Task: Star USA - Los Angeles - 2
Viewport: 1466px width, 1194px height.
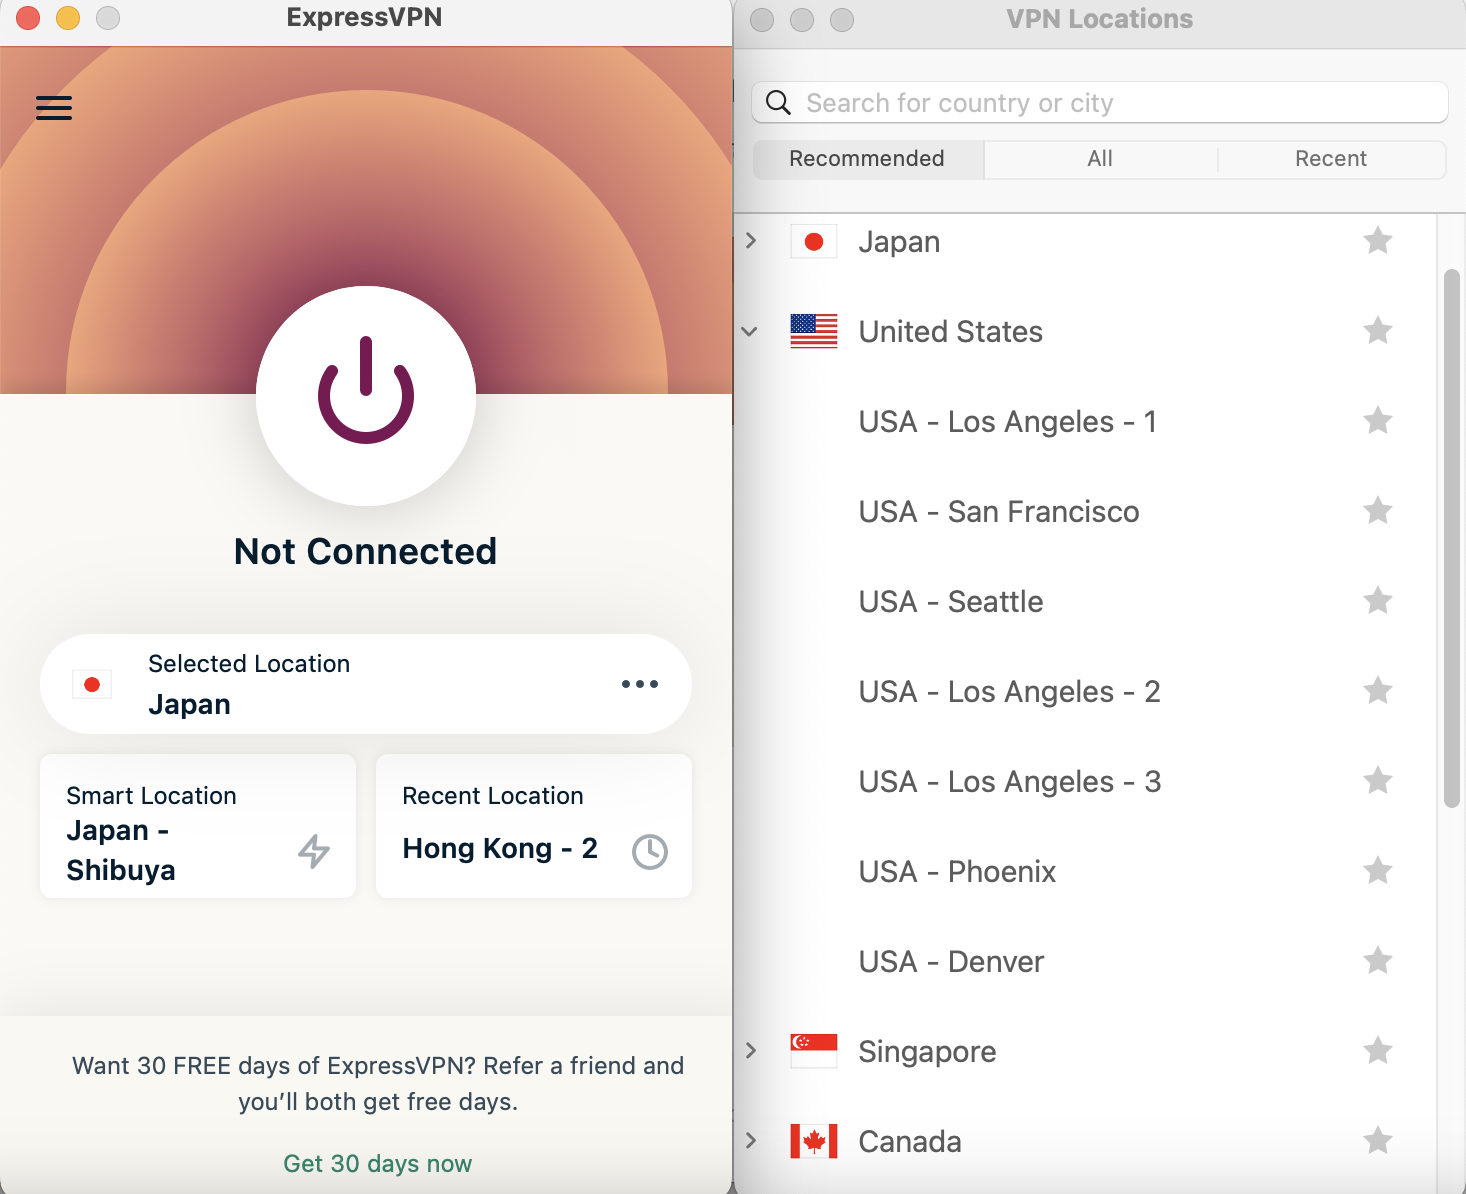Action: pos(1378,690)
